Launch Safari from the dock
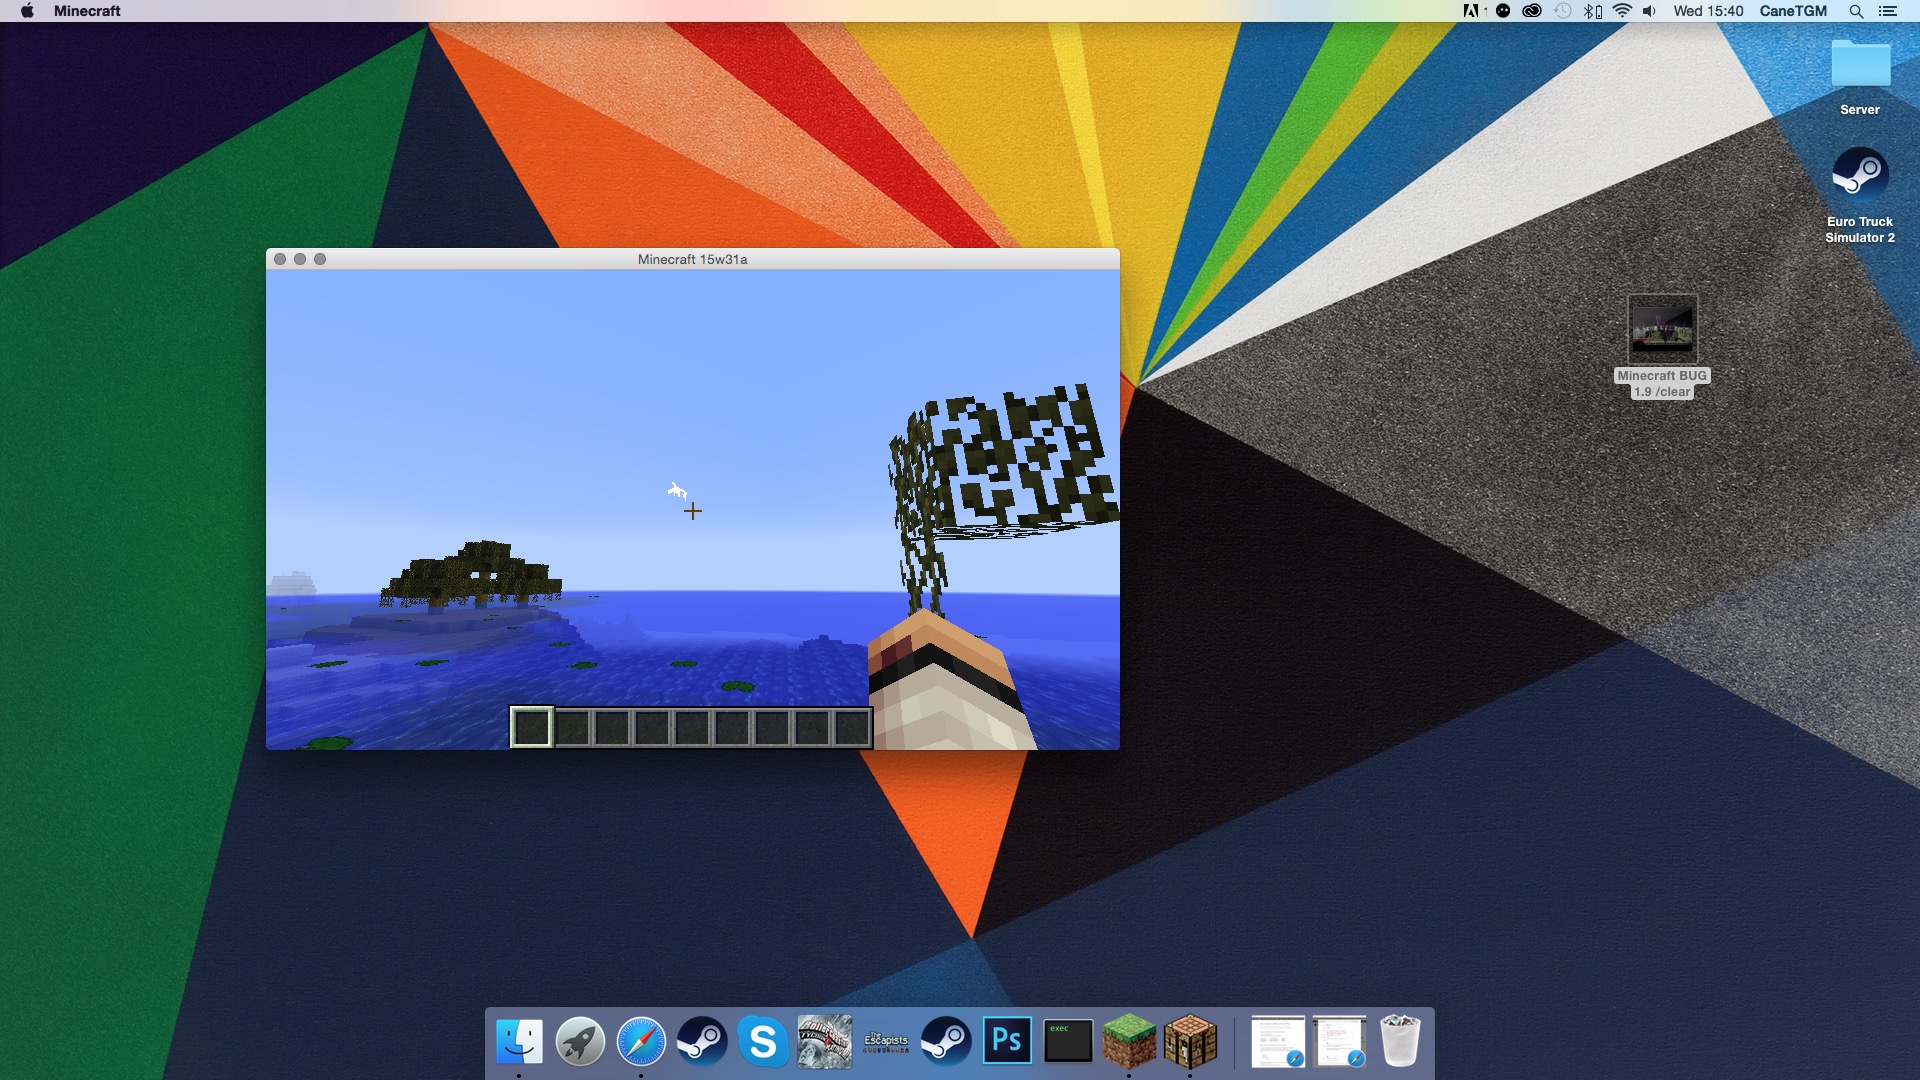Screen dimensions: 1920x1080 641,1042
